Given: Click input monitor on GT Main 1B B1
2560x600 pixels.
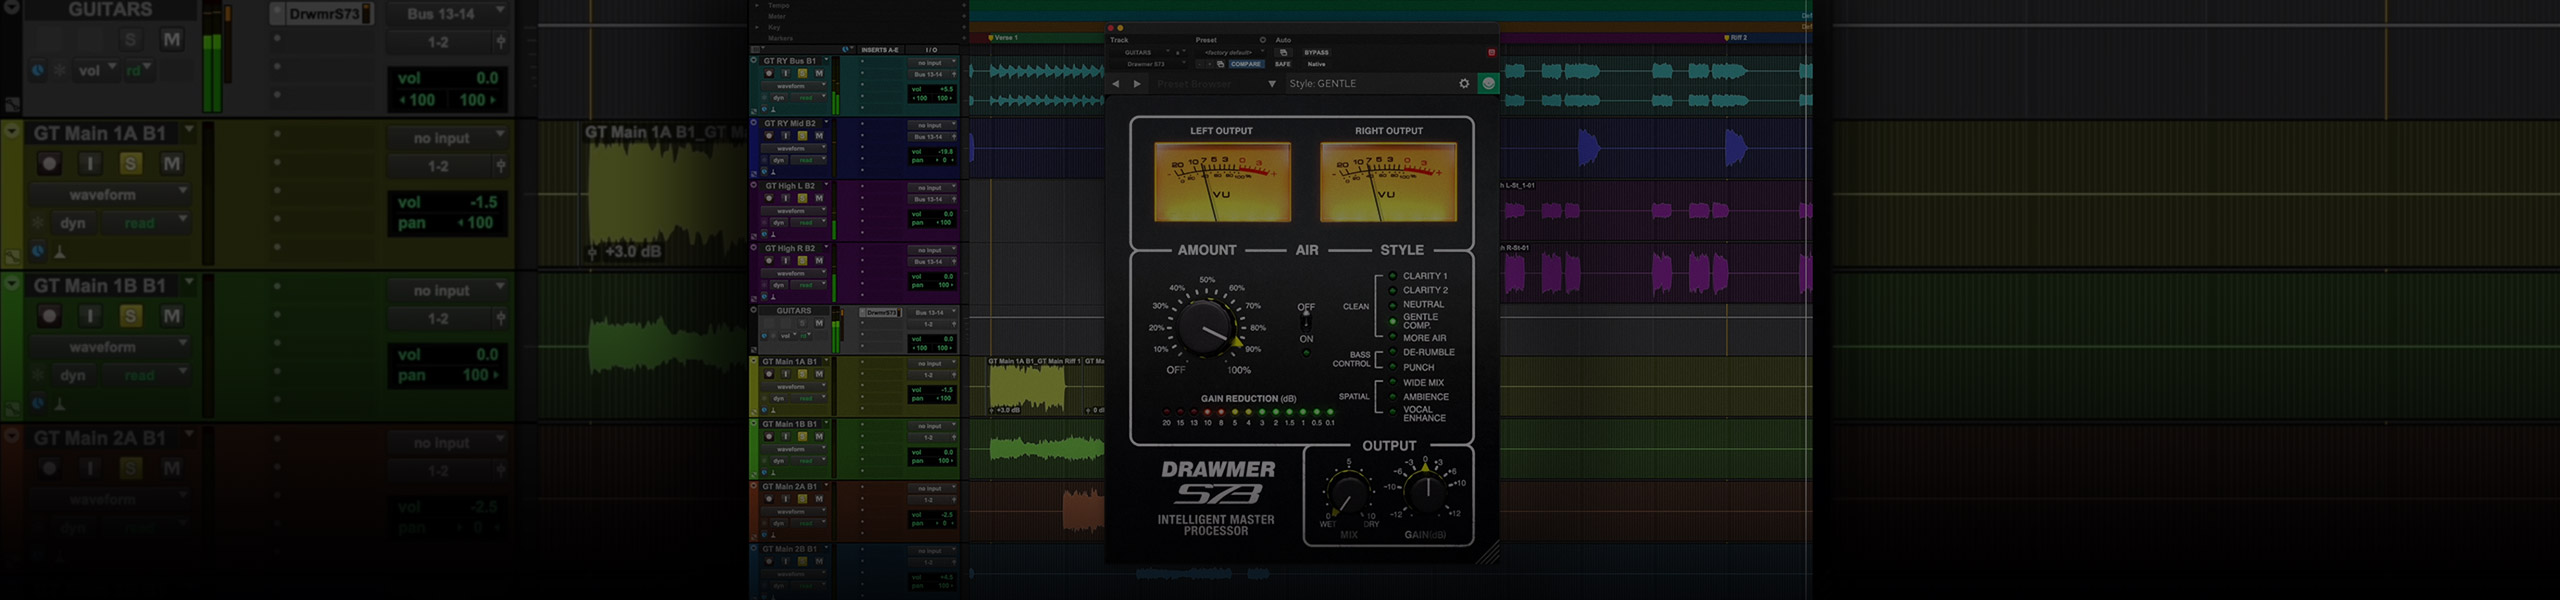Looking at the screenshot, I should coord(90,316).
